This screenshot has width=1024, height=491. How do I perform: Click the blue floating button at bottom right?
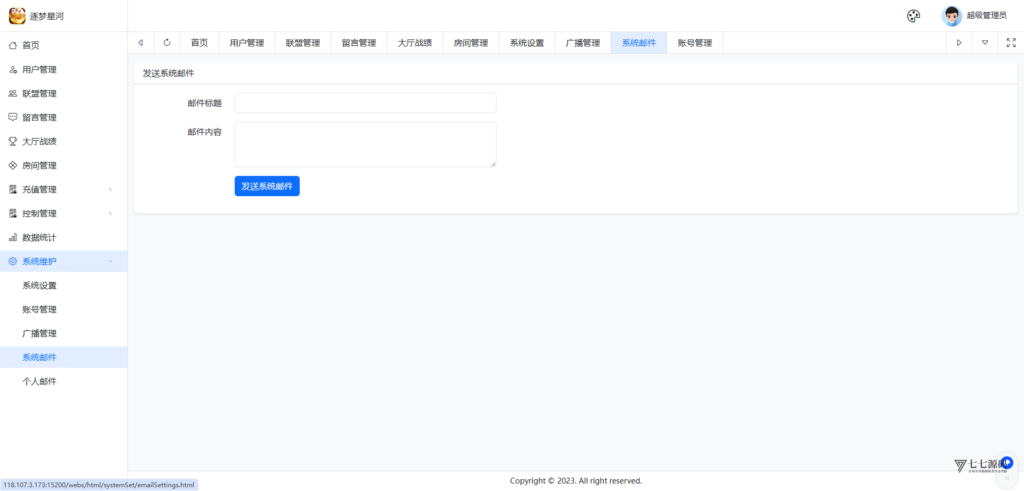[1007, 462]
